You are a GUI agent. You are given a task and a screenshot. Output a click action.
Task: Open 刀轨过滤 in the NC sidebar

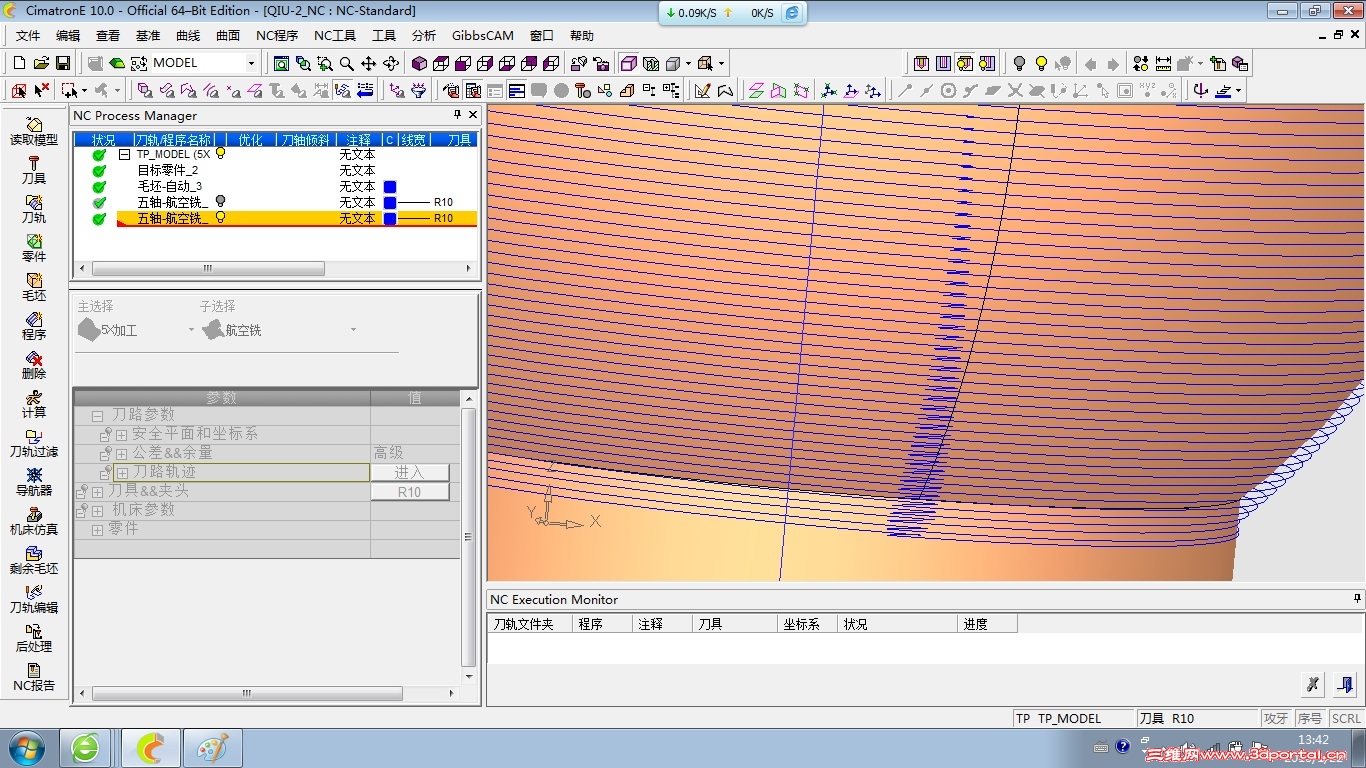34,443
